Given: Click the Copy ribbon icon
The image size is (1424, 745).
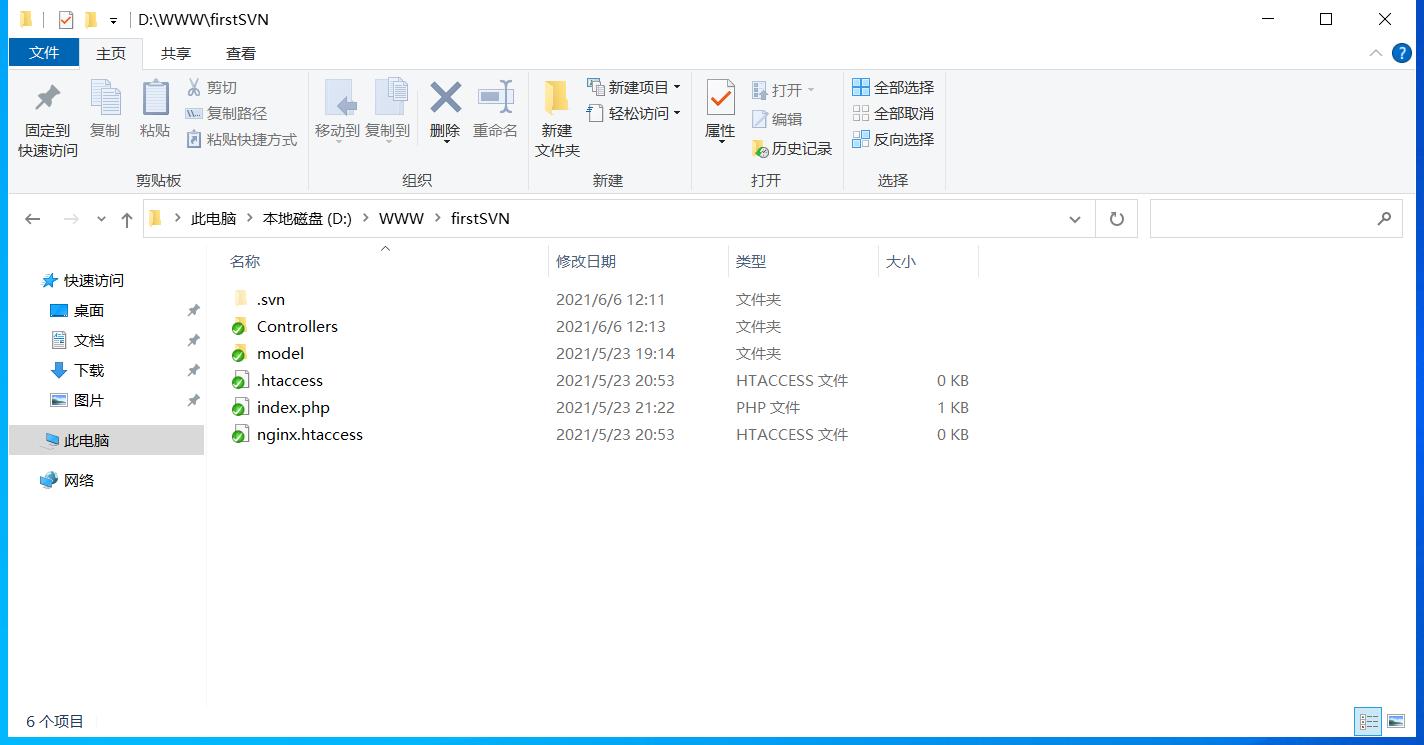Looking at the screenshot, I should 105,98.
